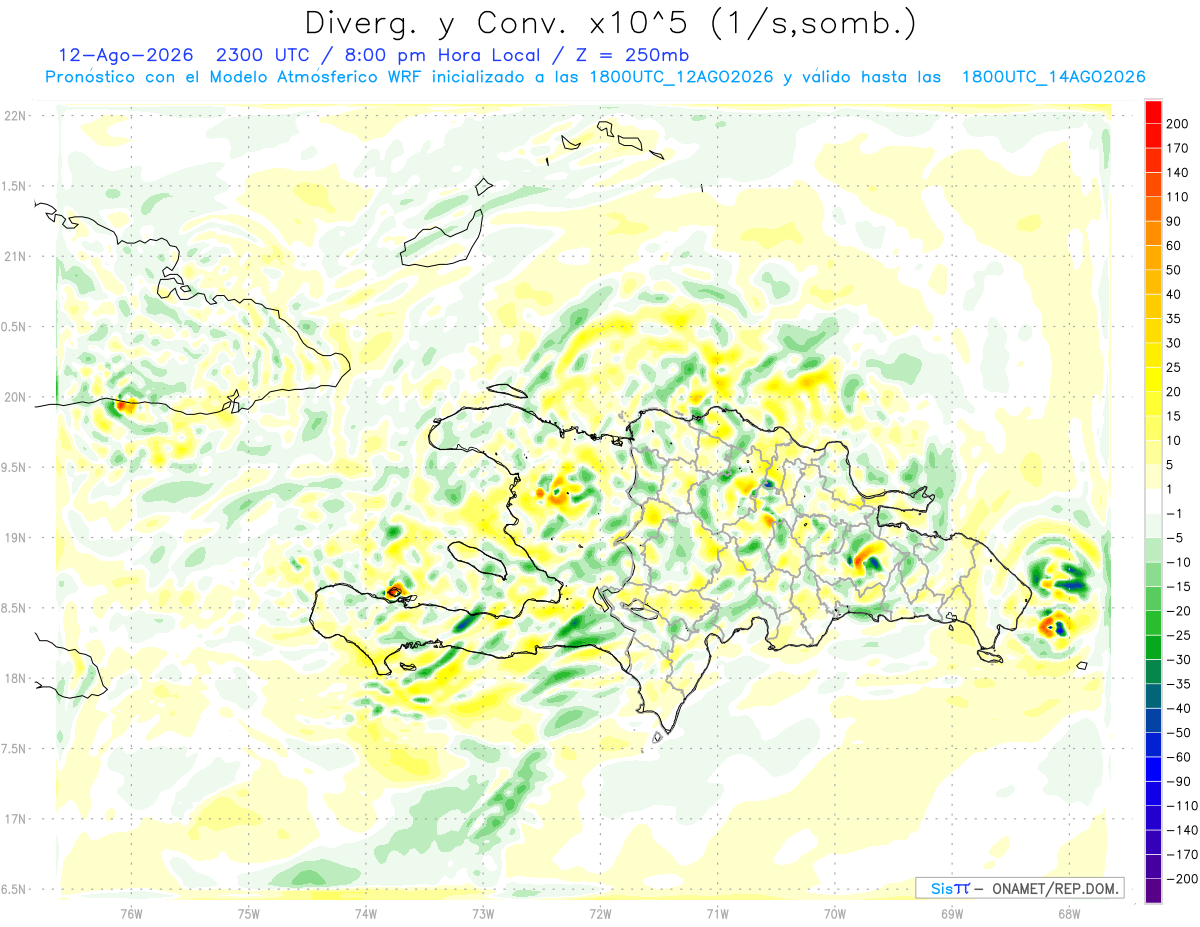Click the '-40' color scale value

click(x=1177, y=709)
